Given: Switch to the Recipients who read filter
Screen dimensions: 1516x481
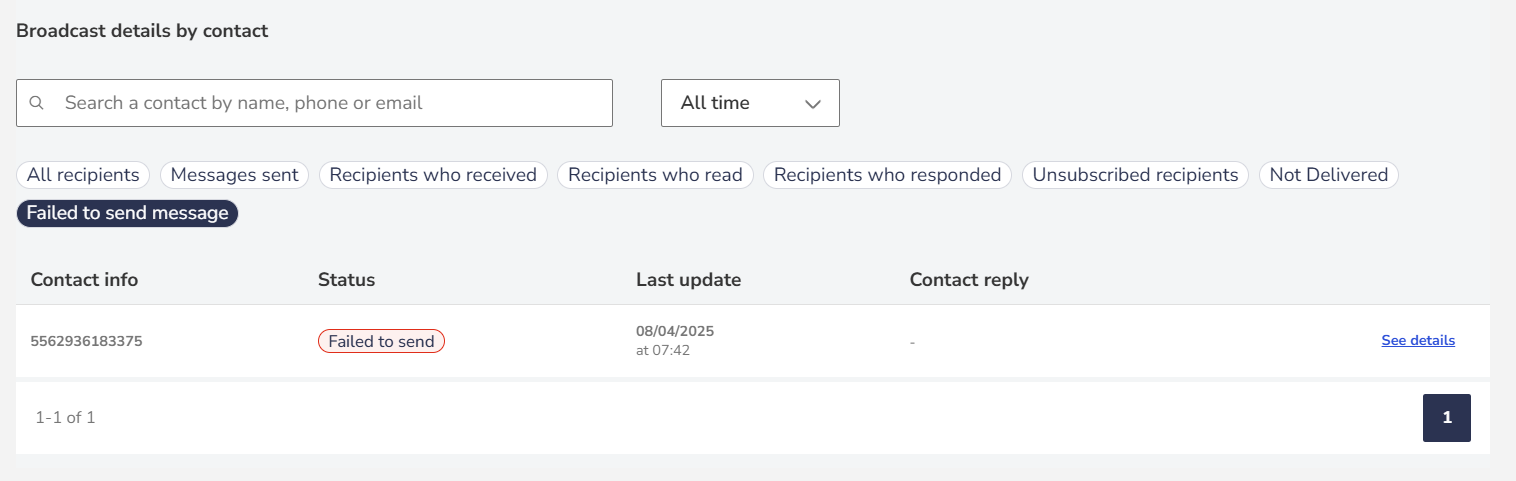Looking at the screenshot, I should [x=655, y=175].
